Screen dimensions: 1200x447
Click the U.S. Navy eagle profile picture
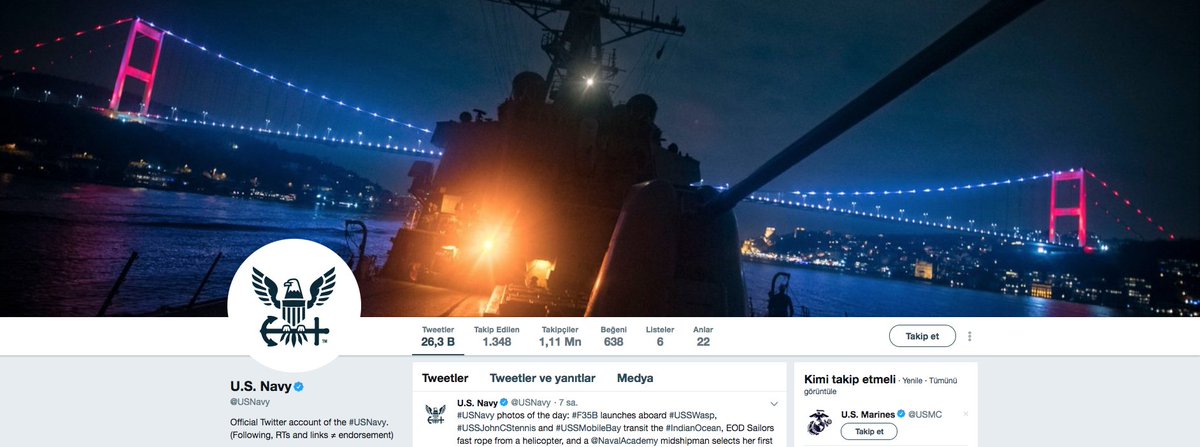(x=294, y=305)
